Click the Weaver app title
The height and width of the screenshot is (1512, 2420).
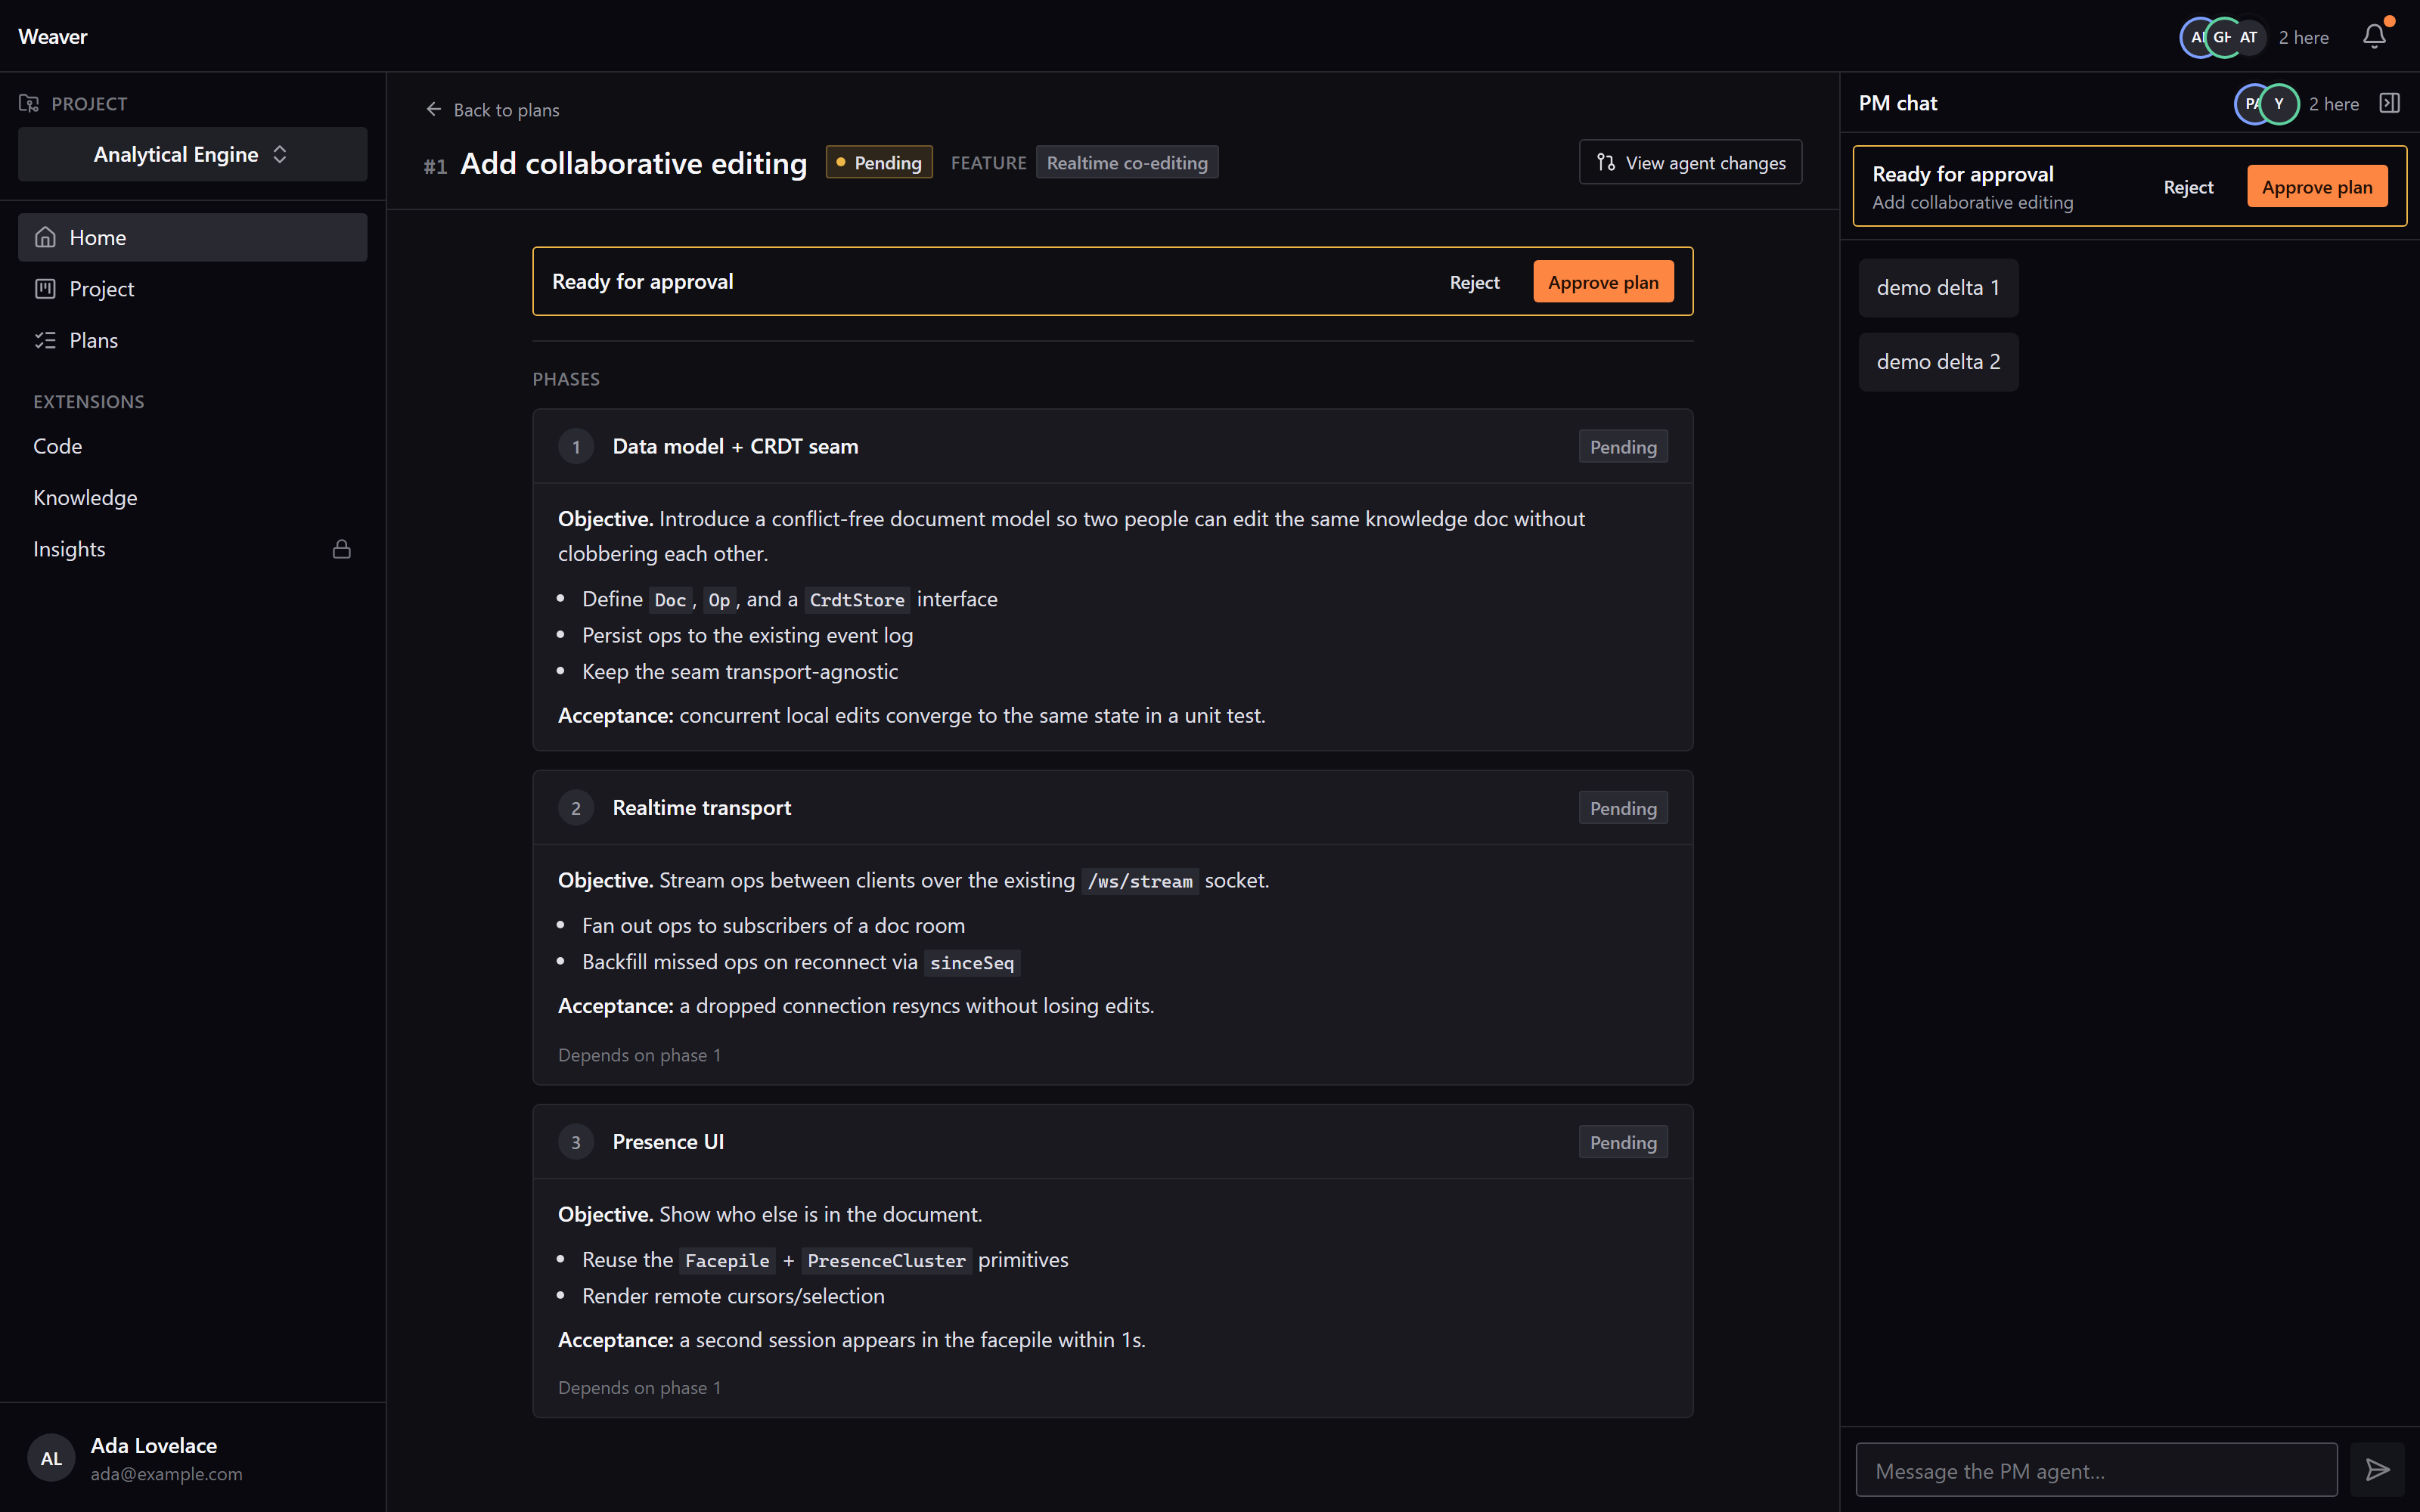point(53,37)
